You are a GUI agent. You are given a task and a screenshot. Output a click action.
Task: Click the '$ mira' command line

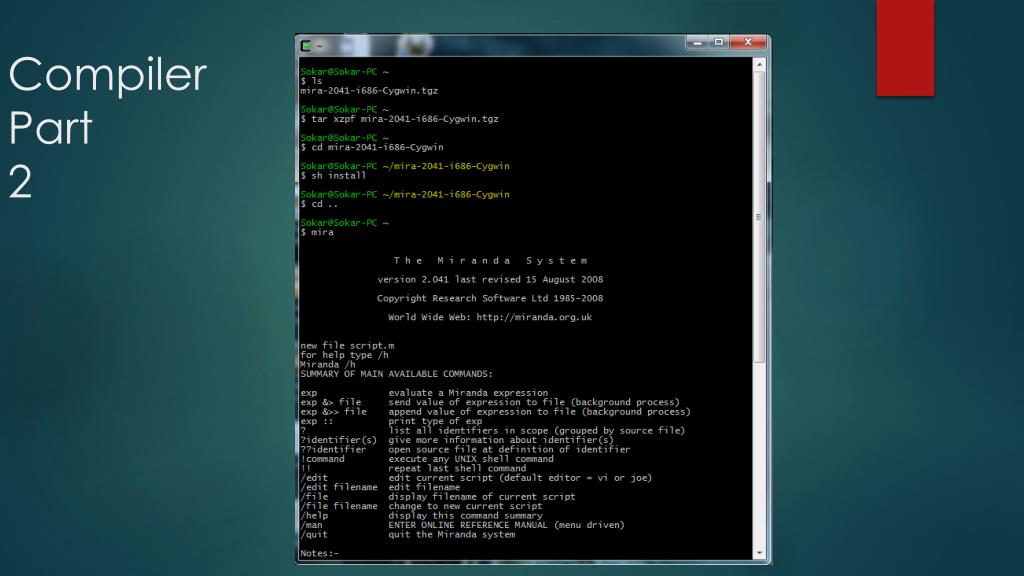[317, 232]
